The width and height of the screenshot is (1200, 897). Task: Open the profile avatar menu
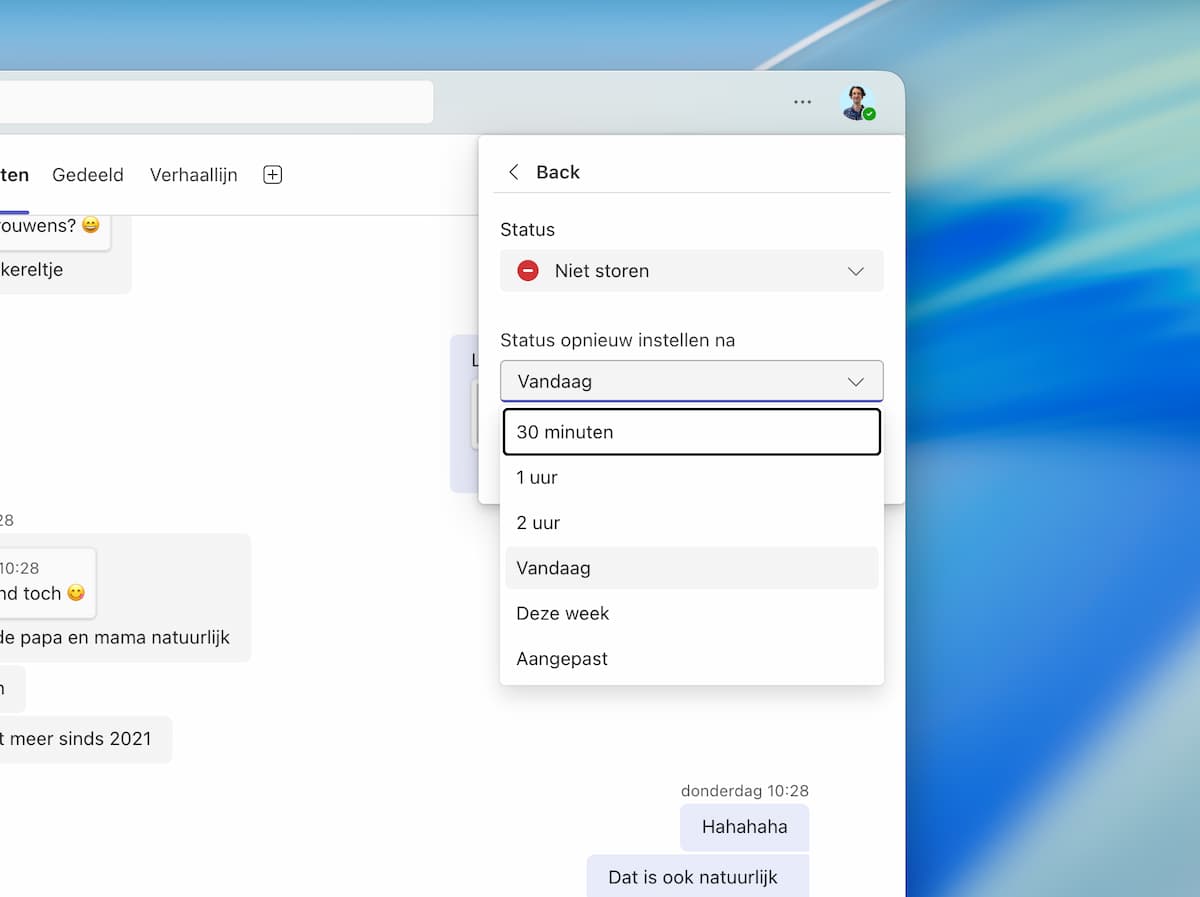[x=856, y=102]
